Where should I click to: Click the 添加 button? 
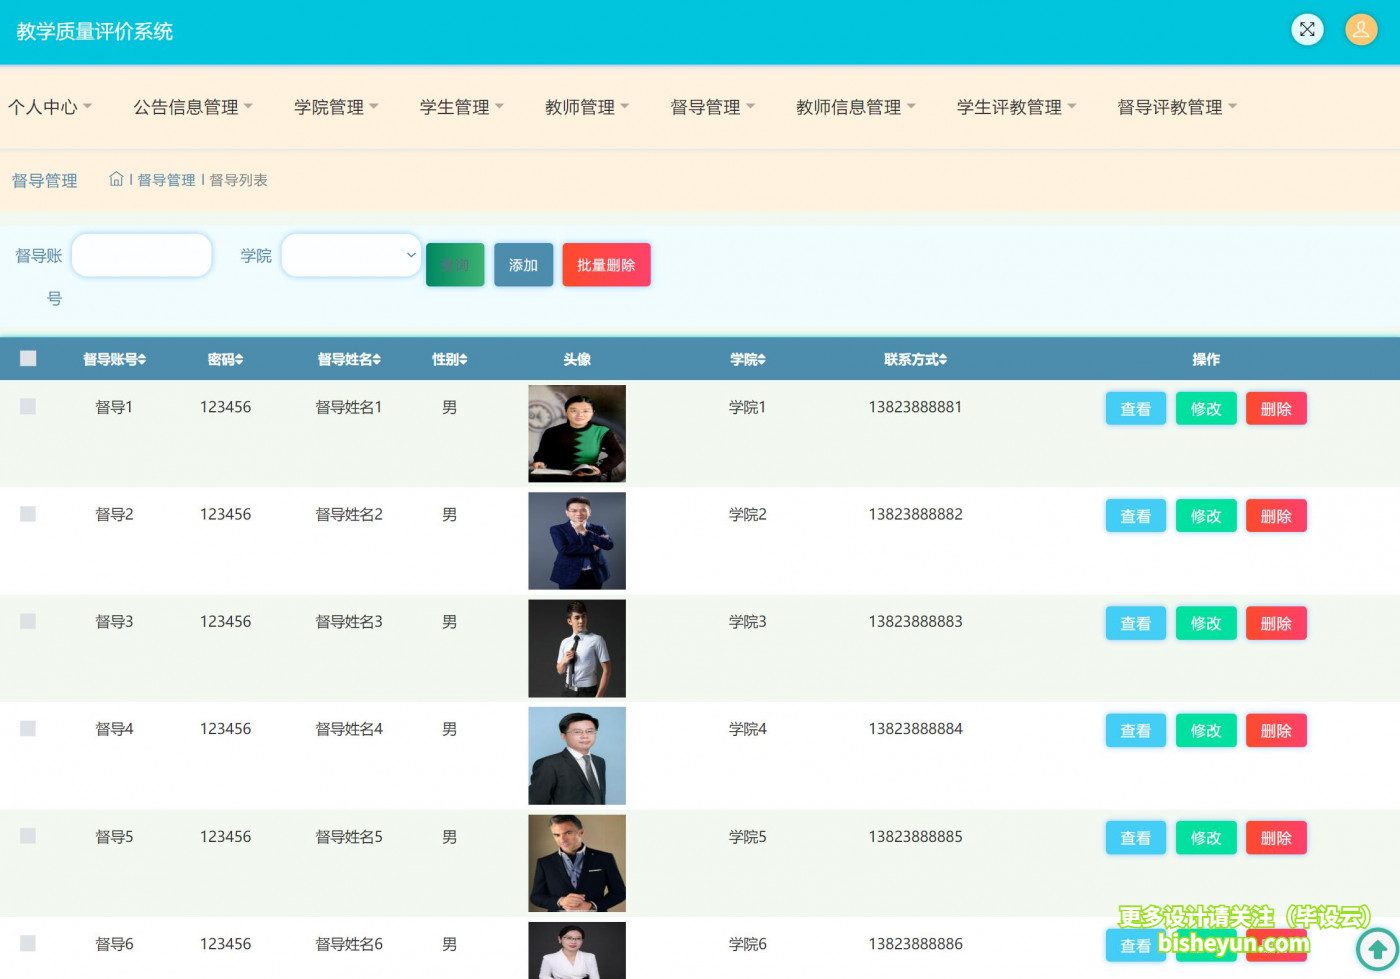523,264
